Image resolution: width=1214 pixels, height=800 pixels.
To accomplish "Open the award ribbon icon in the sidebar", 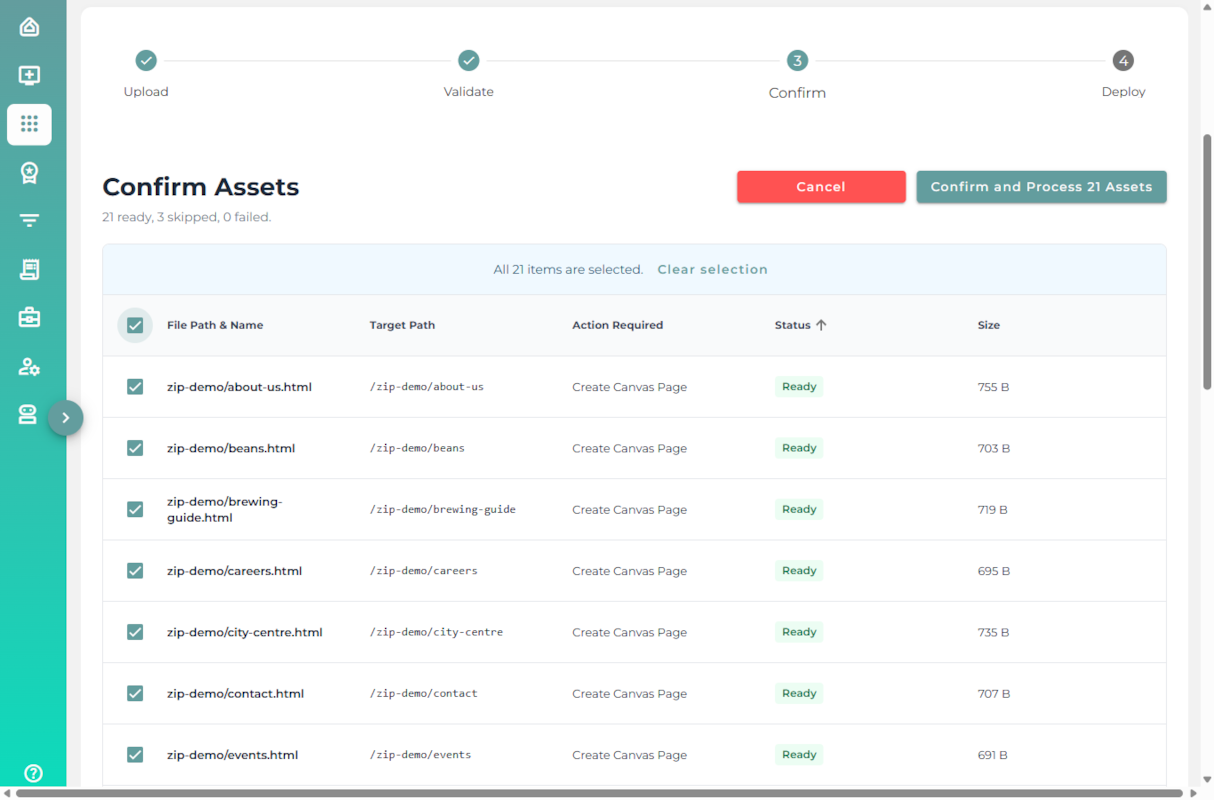I will (29, 173).
